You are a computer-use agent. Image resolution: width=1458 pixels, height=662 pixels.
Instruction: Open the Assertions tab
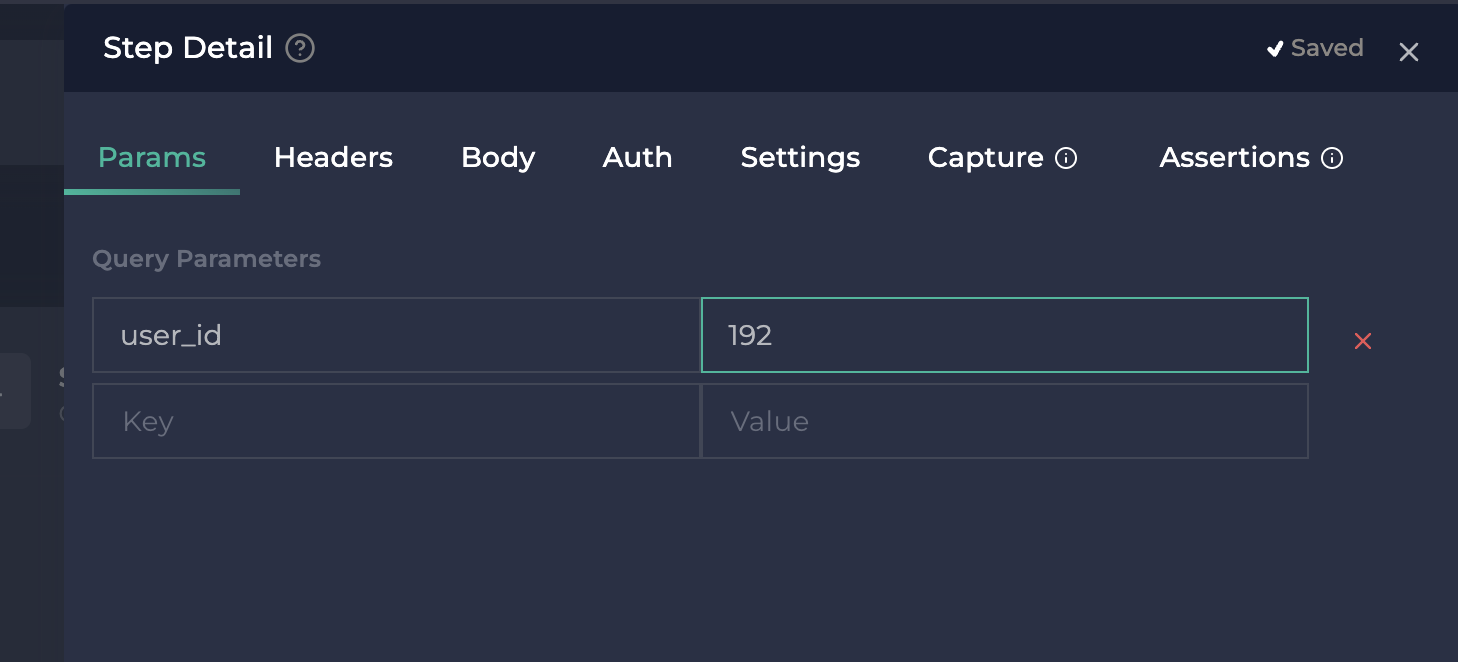1234,158
